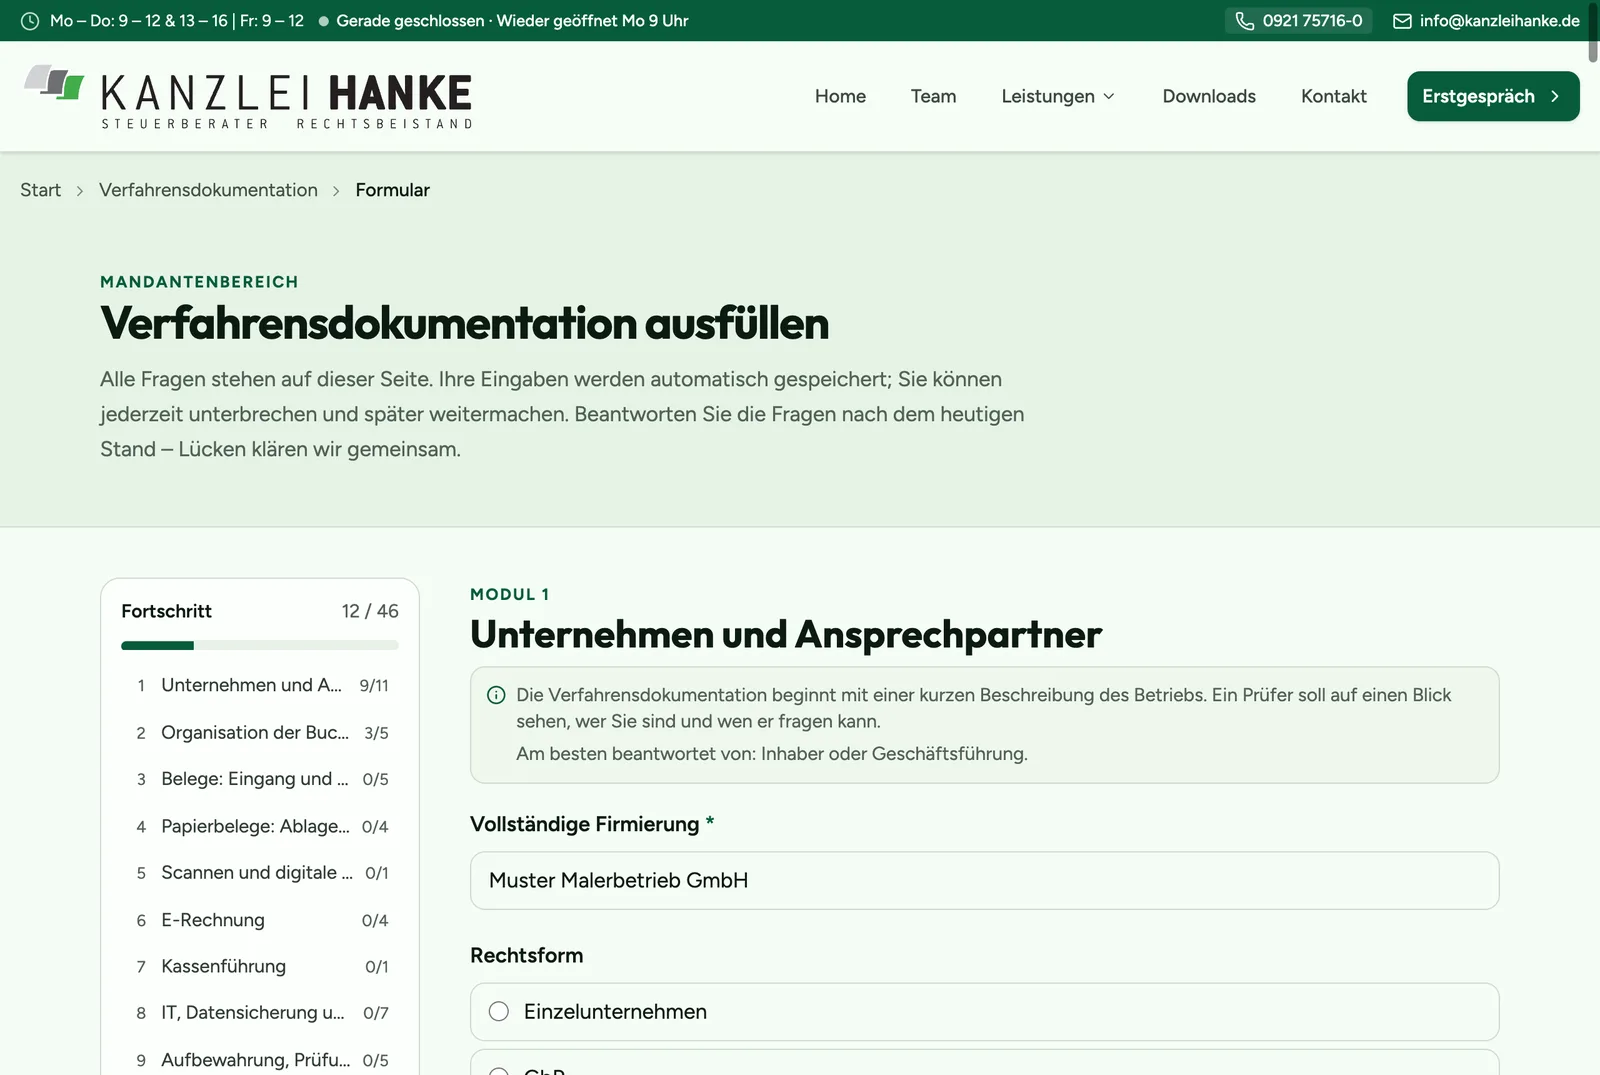Screen dimensions: 1600x1075
Task: Click the 'Rechtsform' field label
Action: (x=526, y=955)
